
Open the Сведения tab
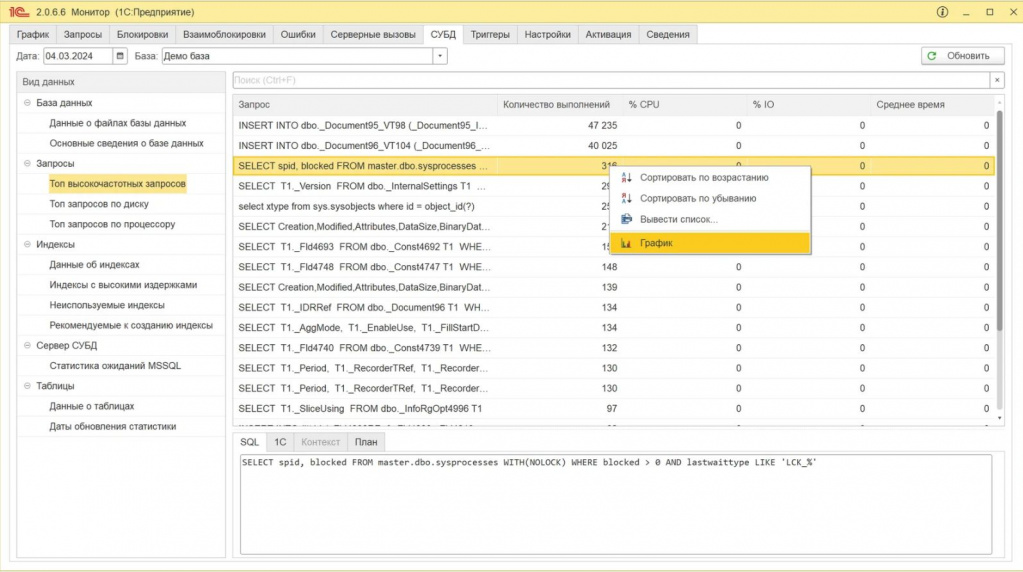pyautogui.click(x=667, y=35)
